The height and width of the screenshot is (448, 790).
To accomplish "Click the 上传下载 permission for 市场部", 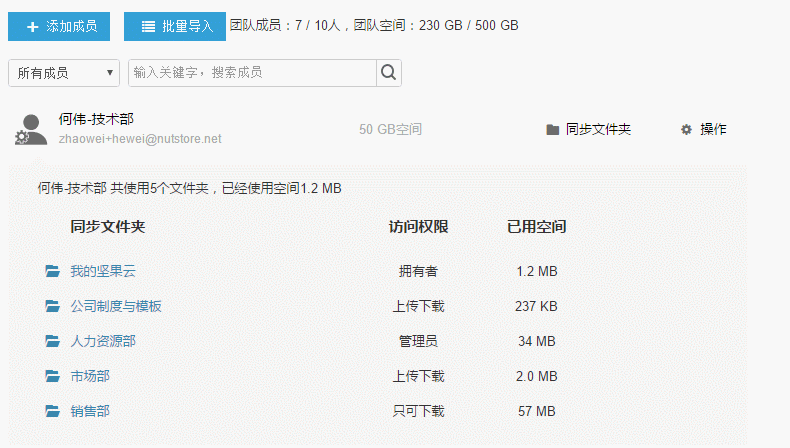I will (x=418, y=376).
